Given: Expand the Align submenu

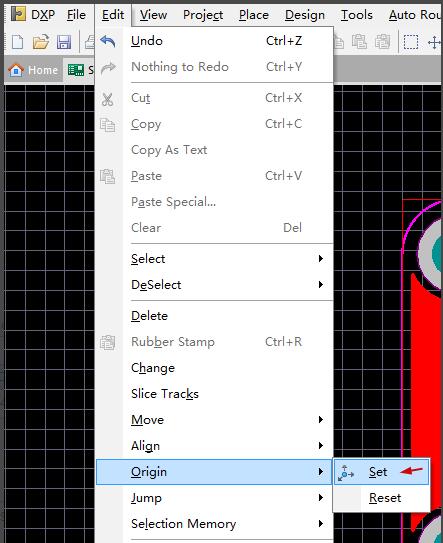Looking at the screenshot, I should (x=214, y=446).
